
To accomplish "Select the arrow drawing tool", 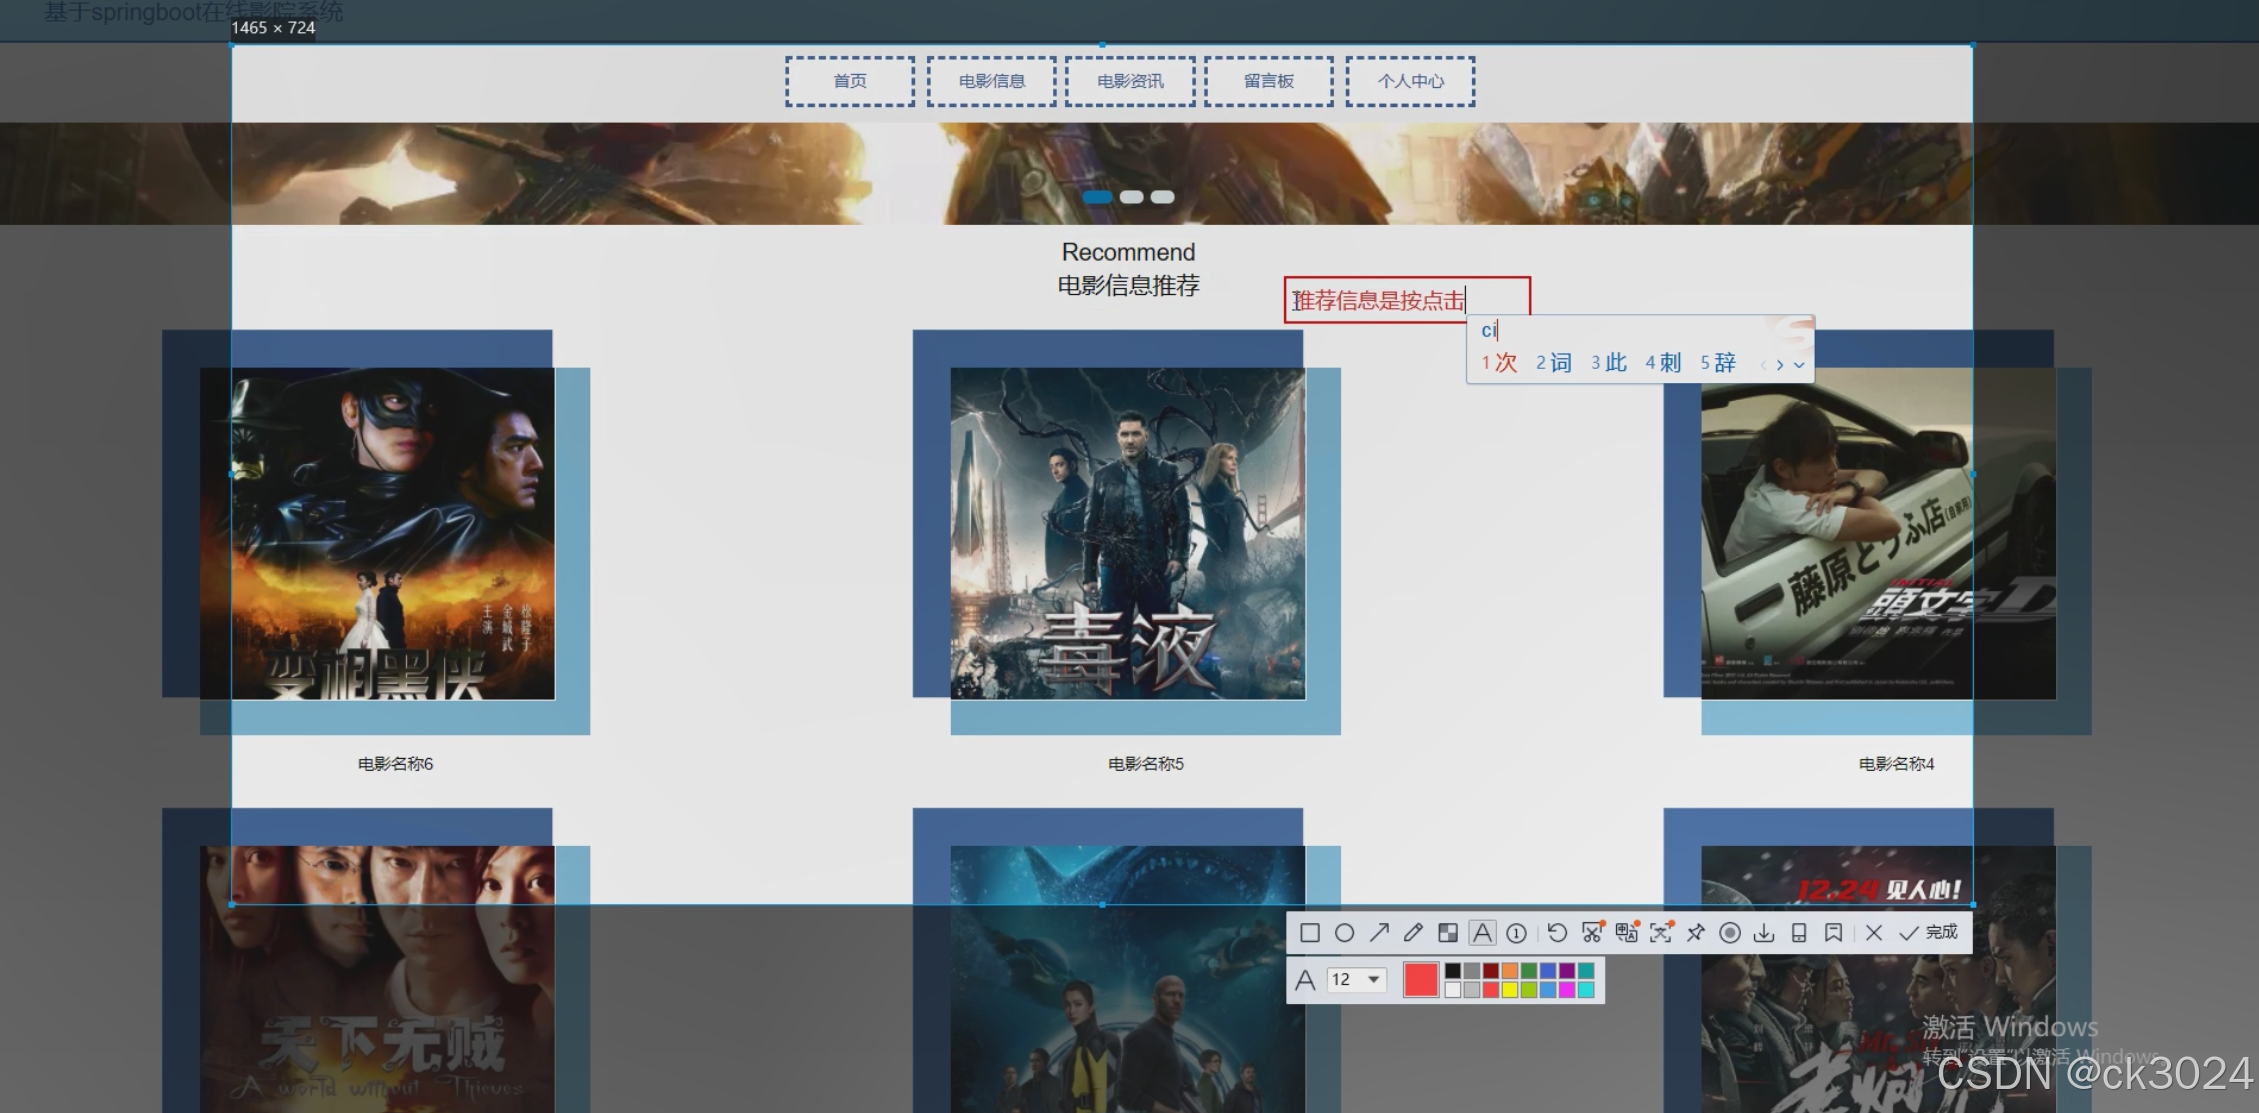I will click(1379, 933).
